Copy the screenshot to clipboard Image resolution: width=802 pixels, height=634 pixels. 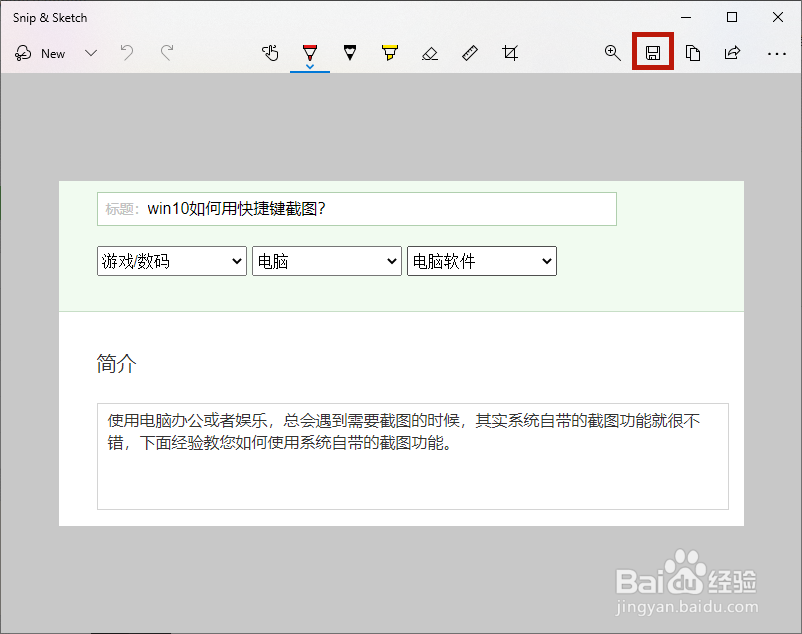[x=693, y=53]
